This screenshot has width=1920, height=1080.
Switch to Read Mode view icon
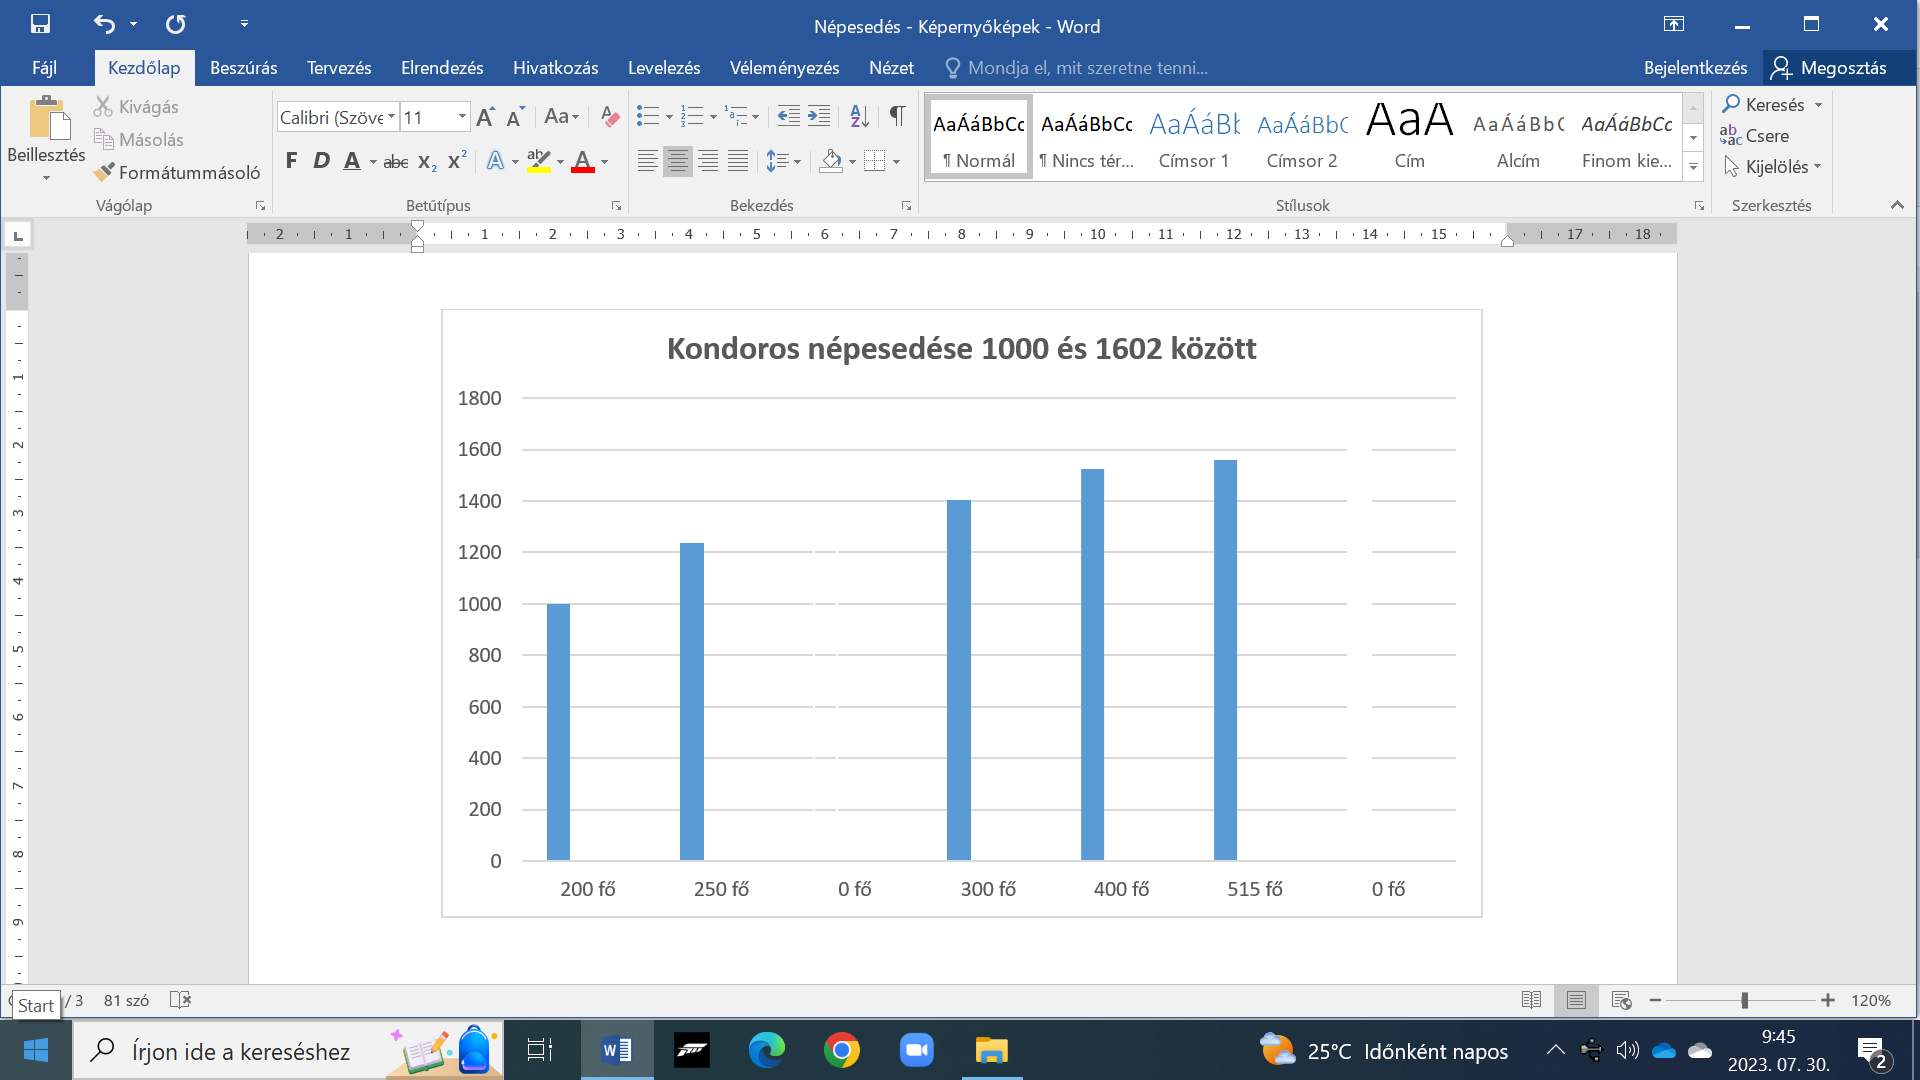(x=1531, y=1000)
